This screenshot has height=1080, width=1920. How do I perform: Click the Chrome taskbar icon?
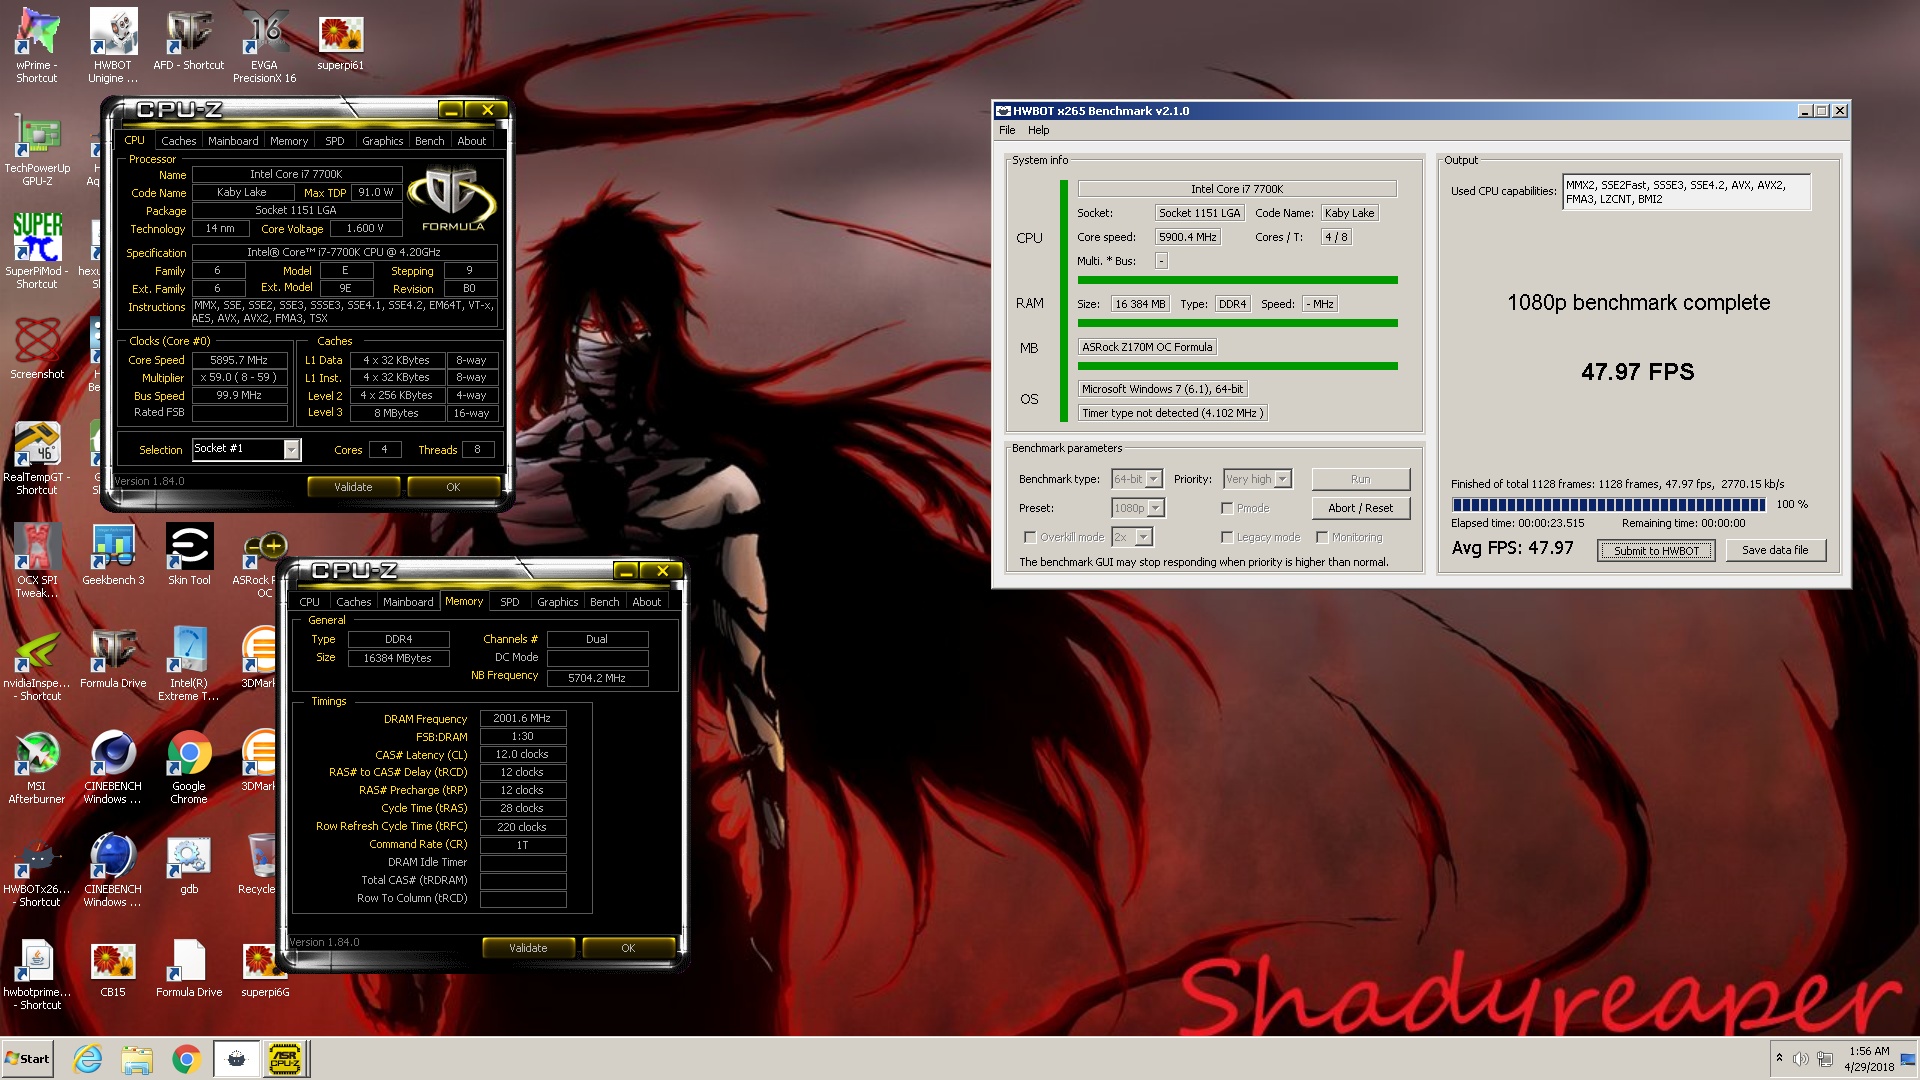[x=186, y=1059]
